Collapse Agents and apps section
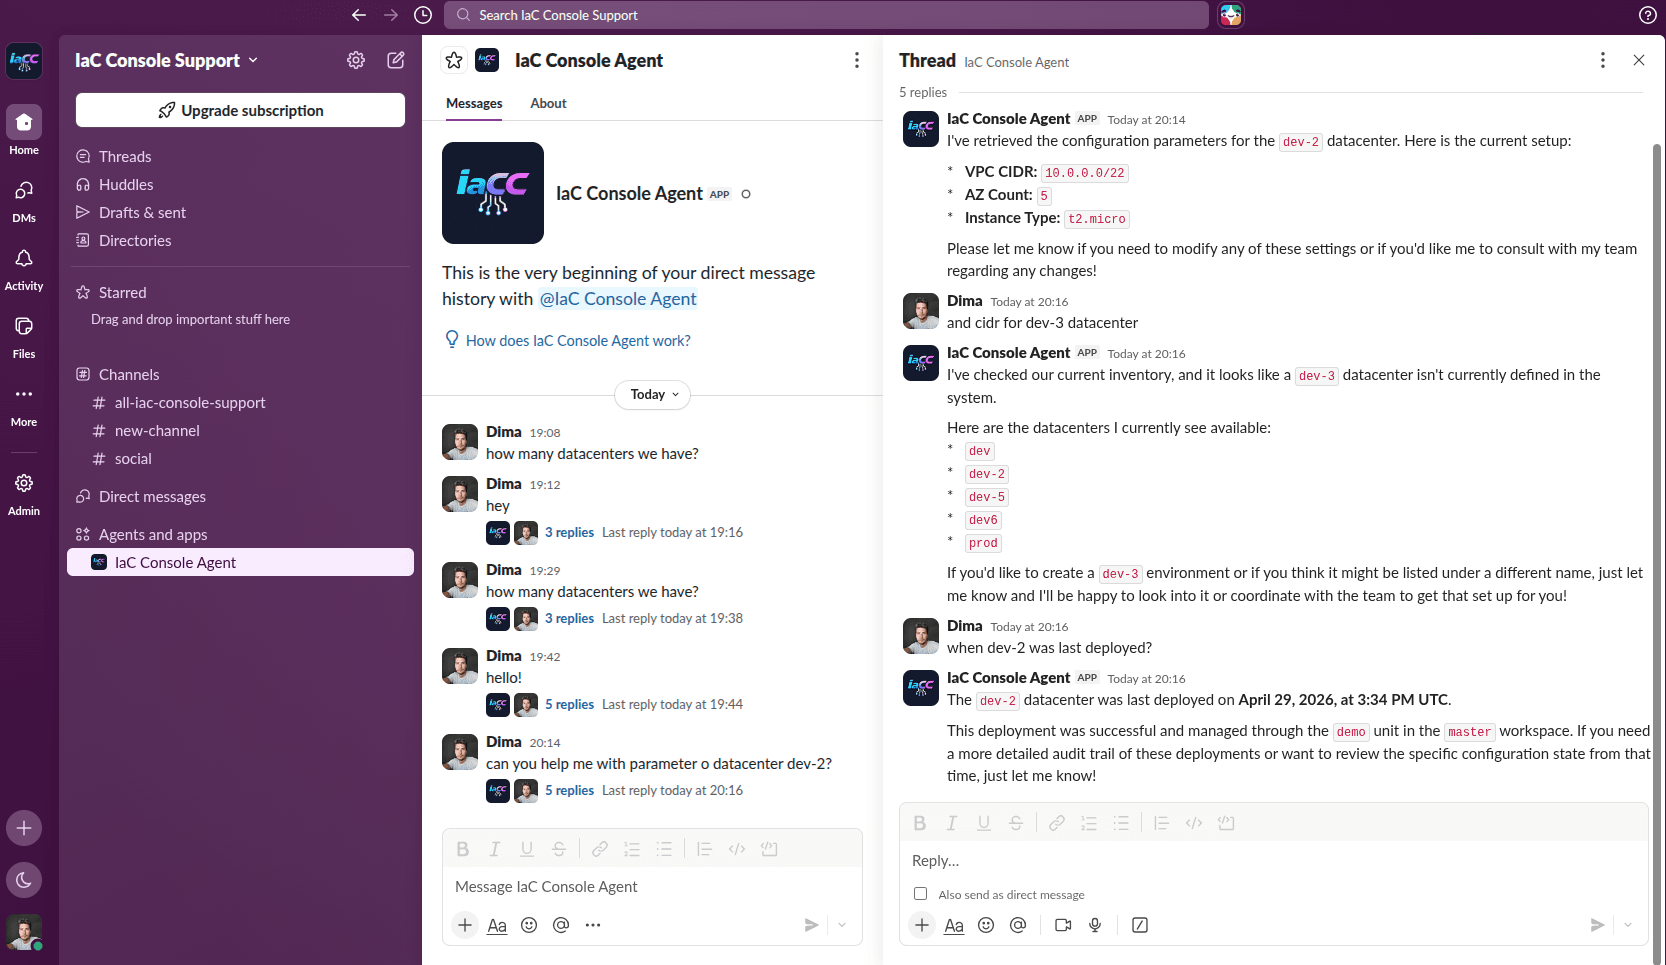The image size is (1666, 965). [x=153, y=535]
